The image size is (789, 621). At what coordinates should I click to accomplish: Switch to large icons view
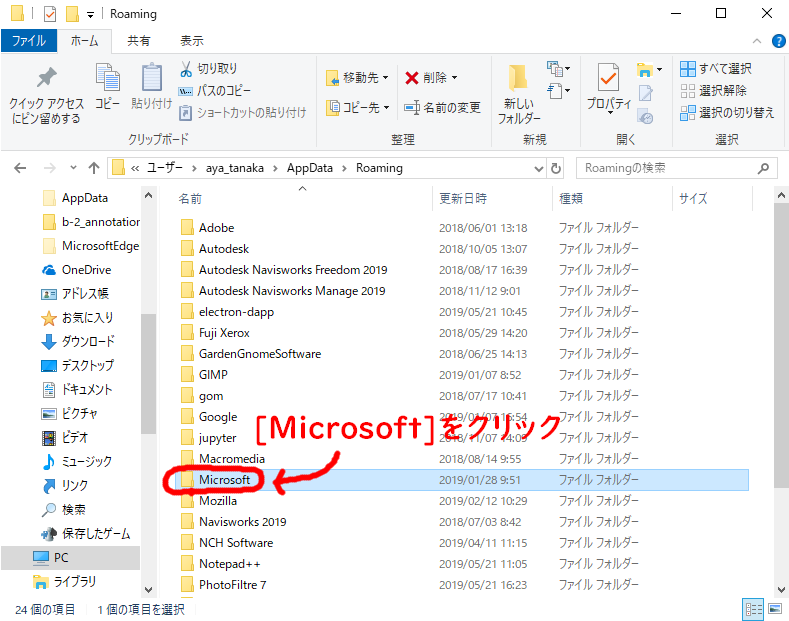click(775, 609)
